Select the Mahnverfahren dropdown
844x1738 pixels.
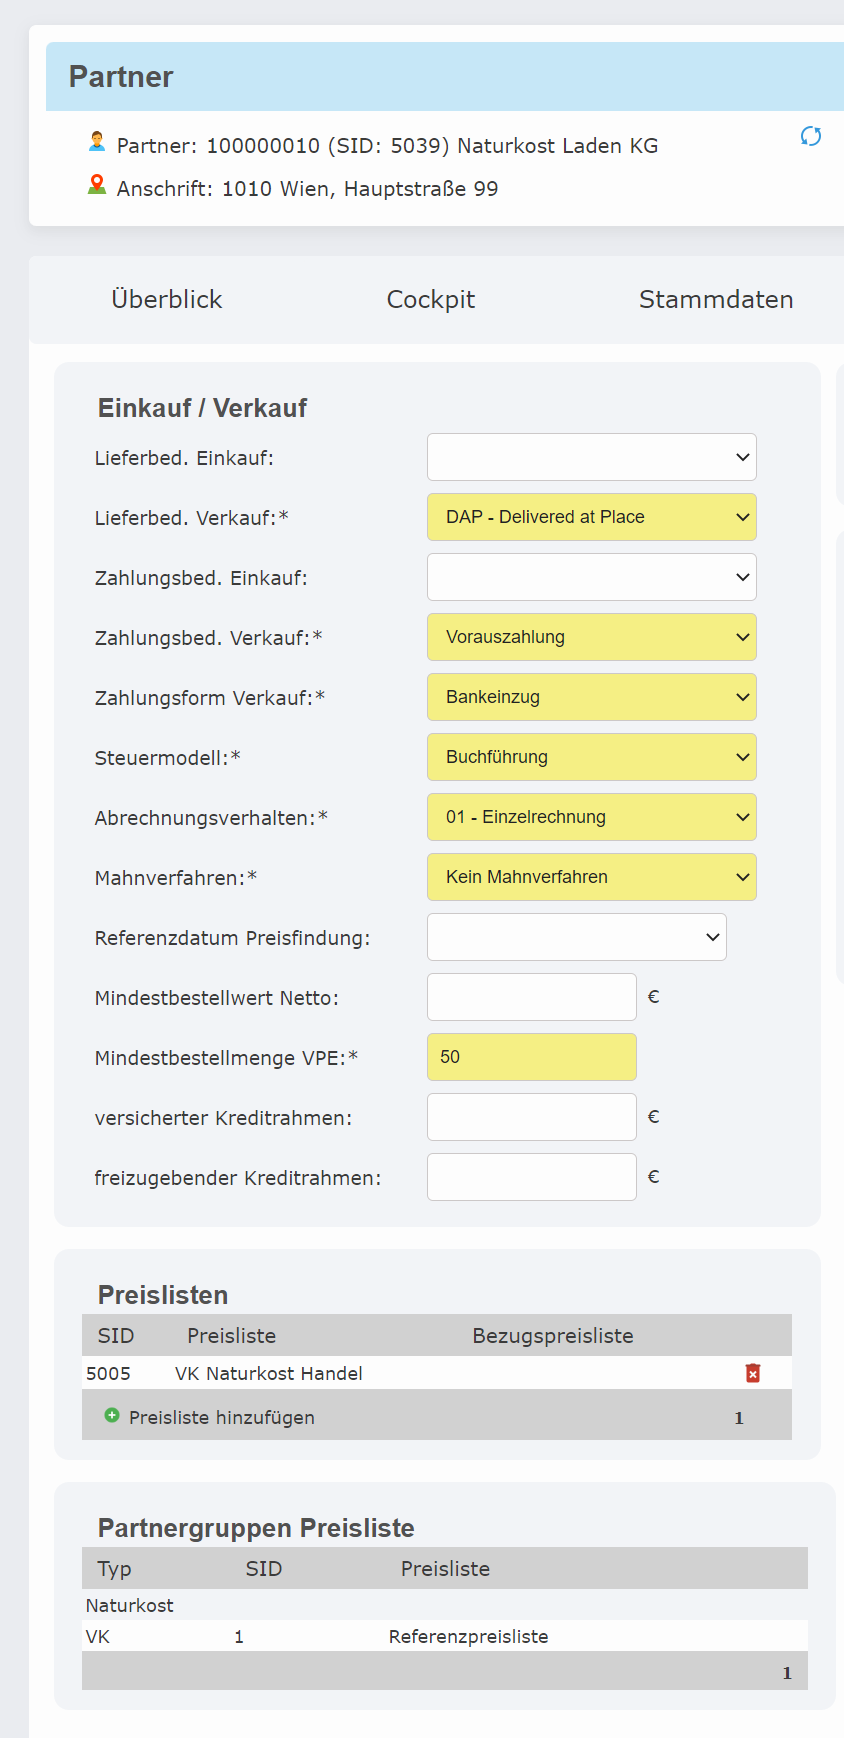(x=591, y=877)
